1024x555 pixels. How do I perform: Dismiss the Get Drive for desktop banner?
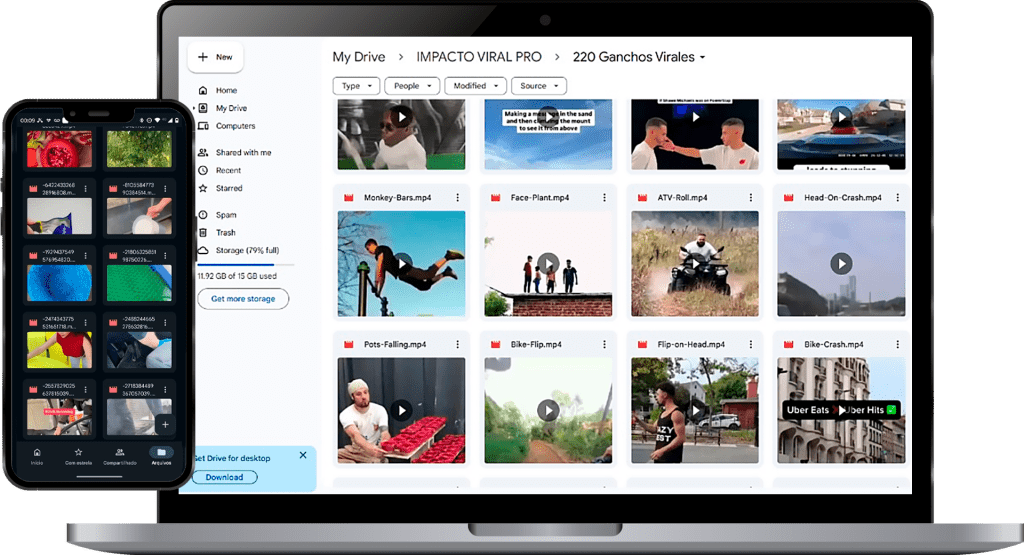pyautogui.click(x=303, y=455)
